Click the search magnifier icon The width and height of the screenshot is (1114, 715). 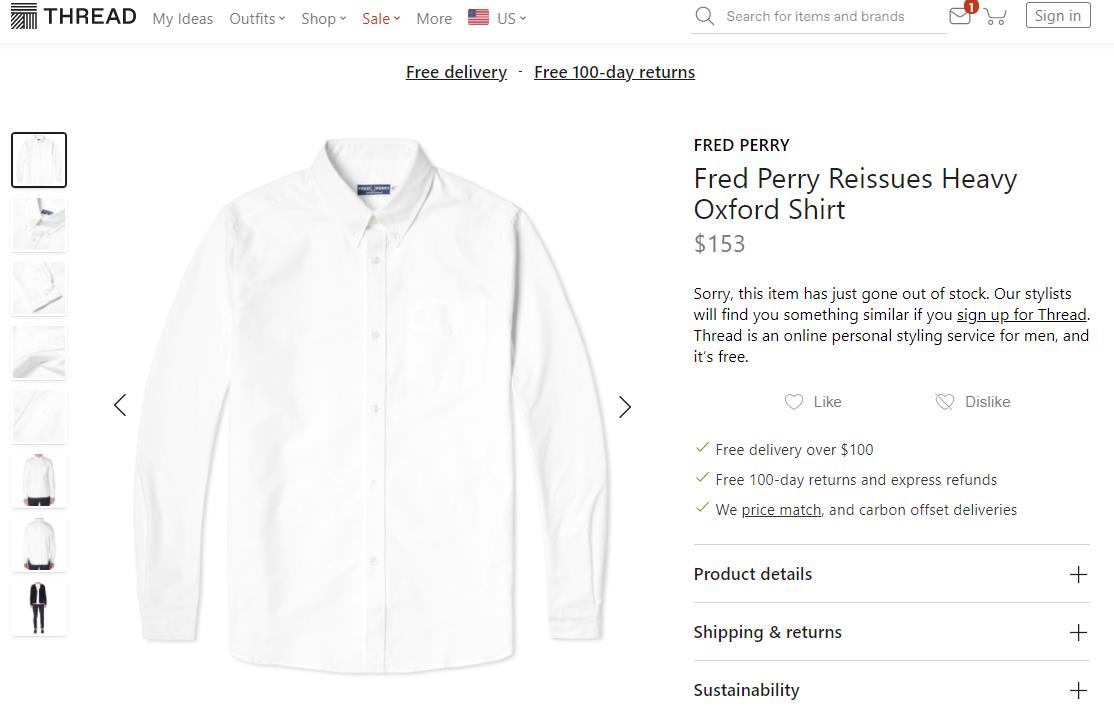click(x=705, y=16)
